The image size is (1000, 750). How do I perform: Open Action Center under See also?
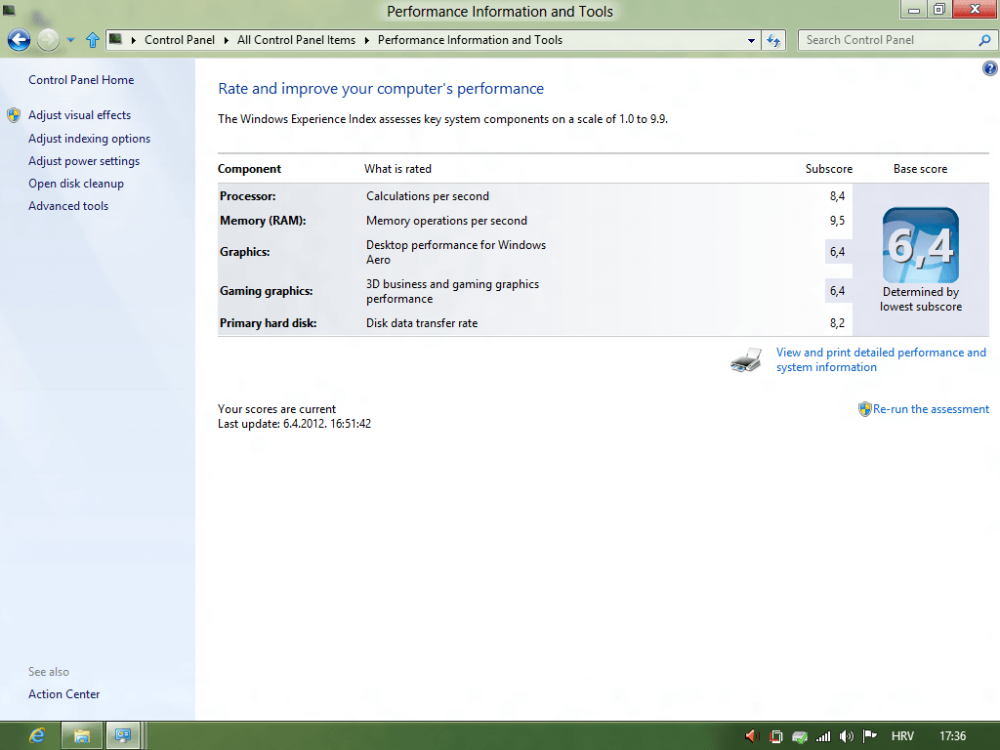point(64,694)
